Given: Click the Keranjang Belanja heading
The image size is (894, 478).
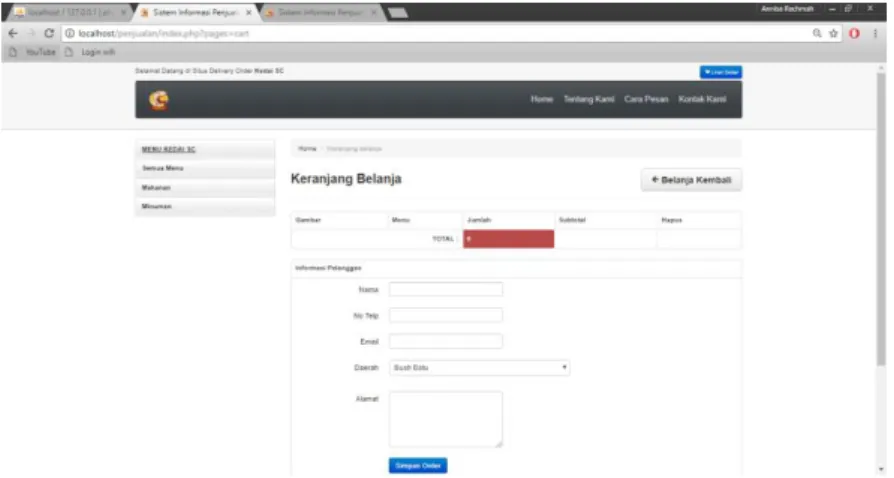Looking at the screenshot, I should pyautogui.click(x=346, y=179).
